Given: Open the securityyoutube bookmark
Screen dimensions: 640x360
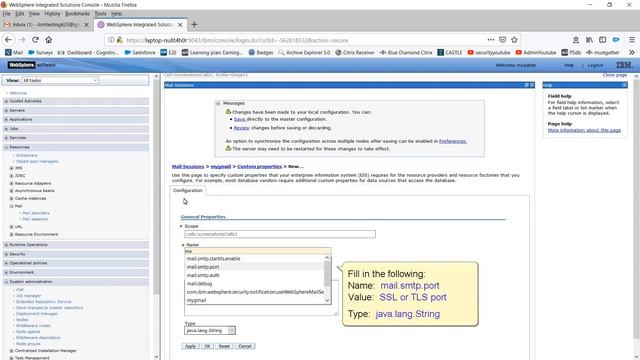Looking at the screenshot, I should point(489,52).
